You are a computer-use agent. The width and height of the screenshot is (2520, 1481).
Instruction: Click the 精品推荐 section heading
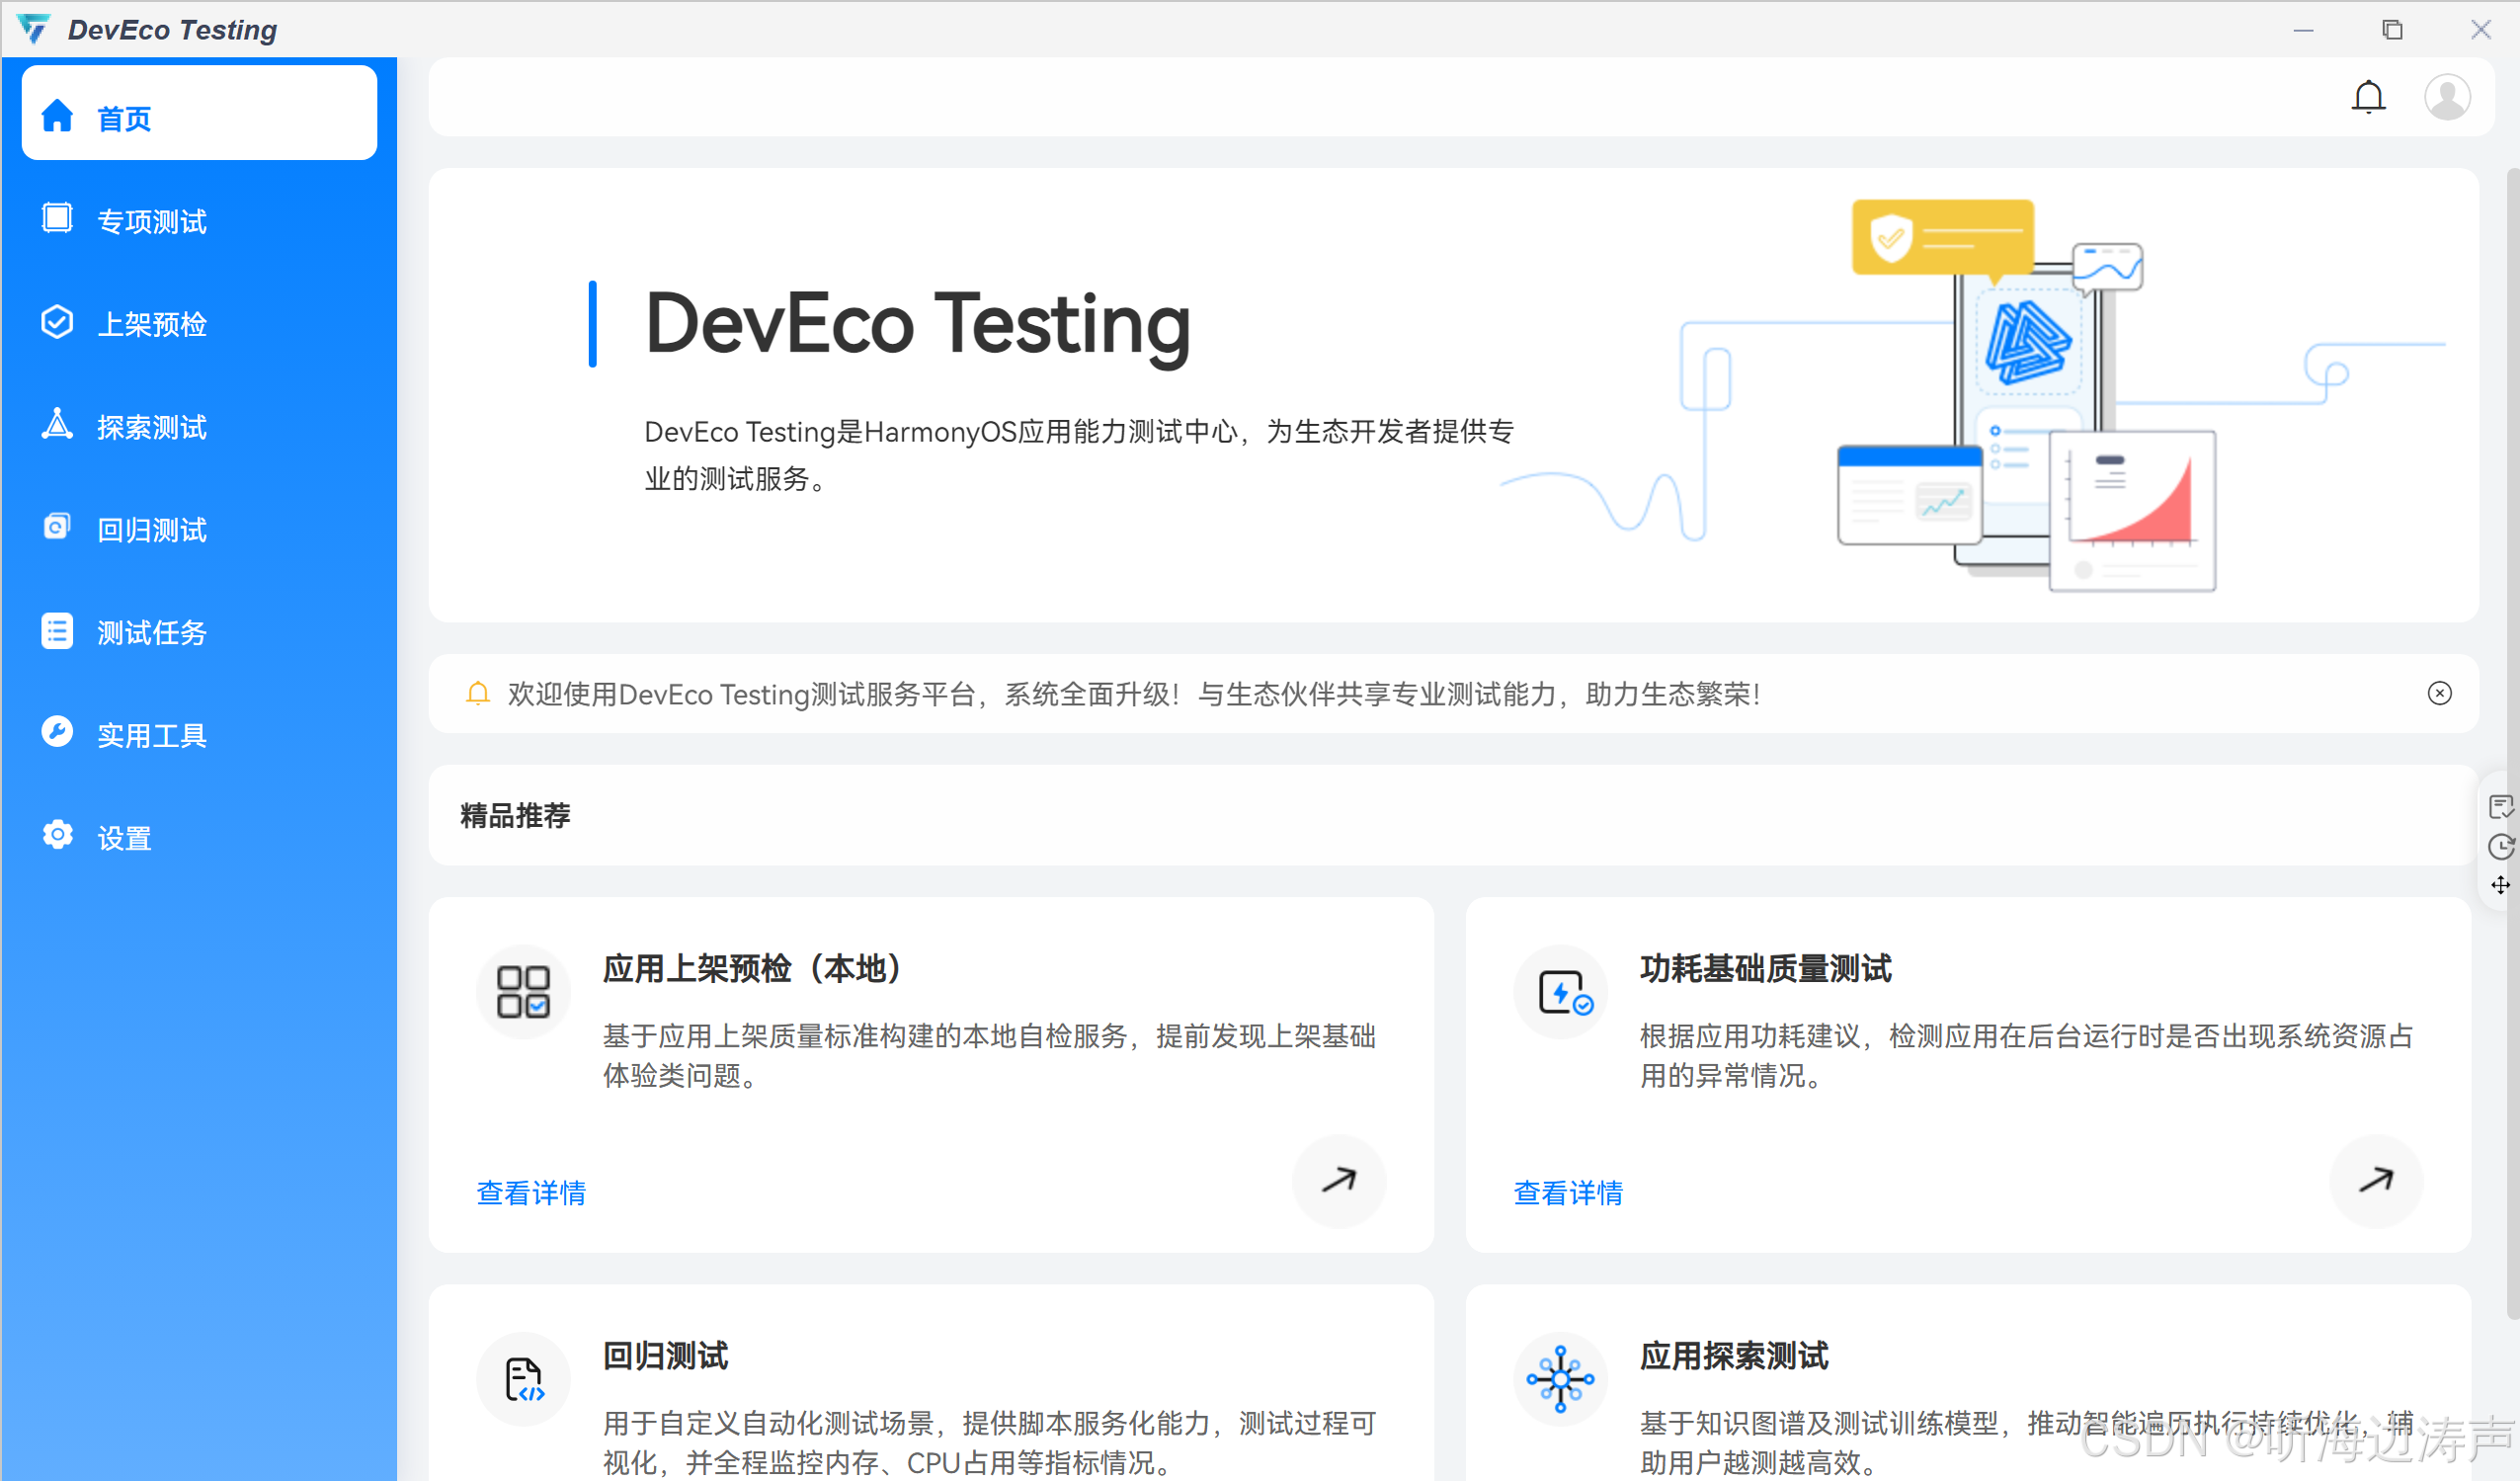pos(515,816)
